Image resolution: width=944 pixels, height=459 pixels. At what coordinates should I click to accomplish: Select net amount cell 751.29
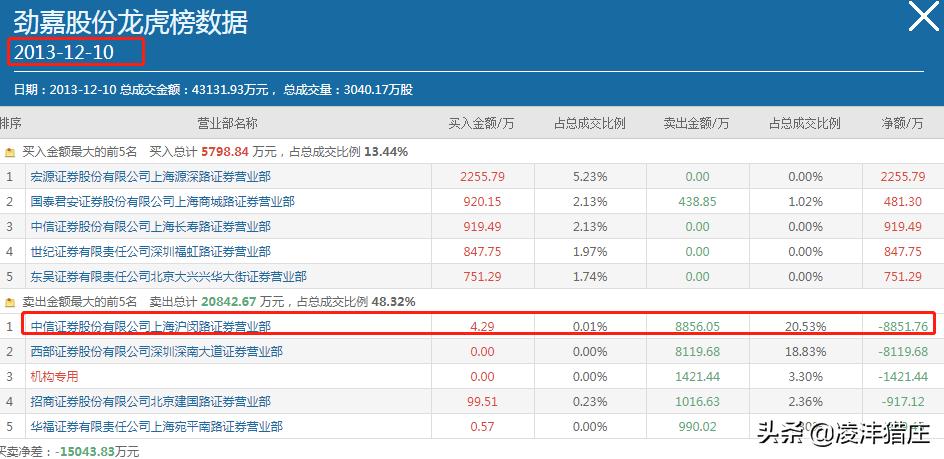tap(902, 276)
